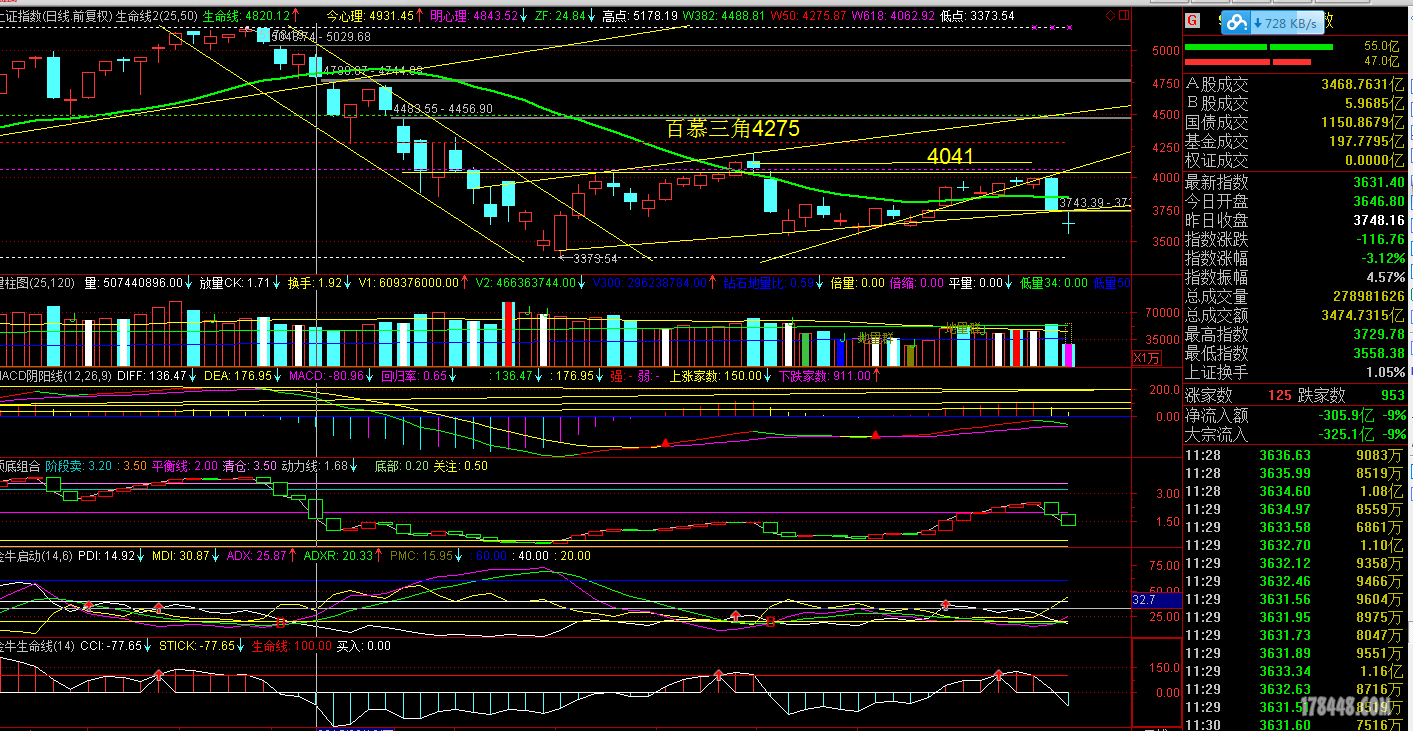This screenshot has height=731, width=1413.
Task: Click the 动力线: 1.68 value
Action: pyautogui.click(x=314, y=465)
